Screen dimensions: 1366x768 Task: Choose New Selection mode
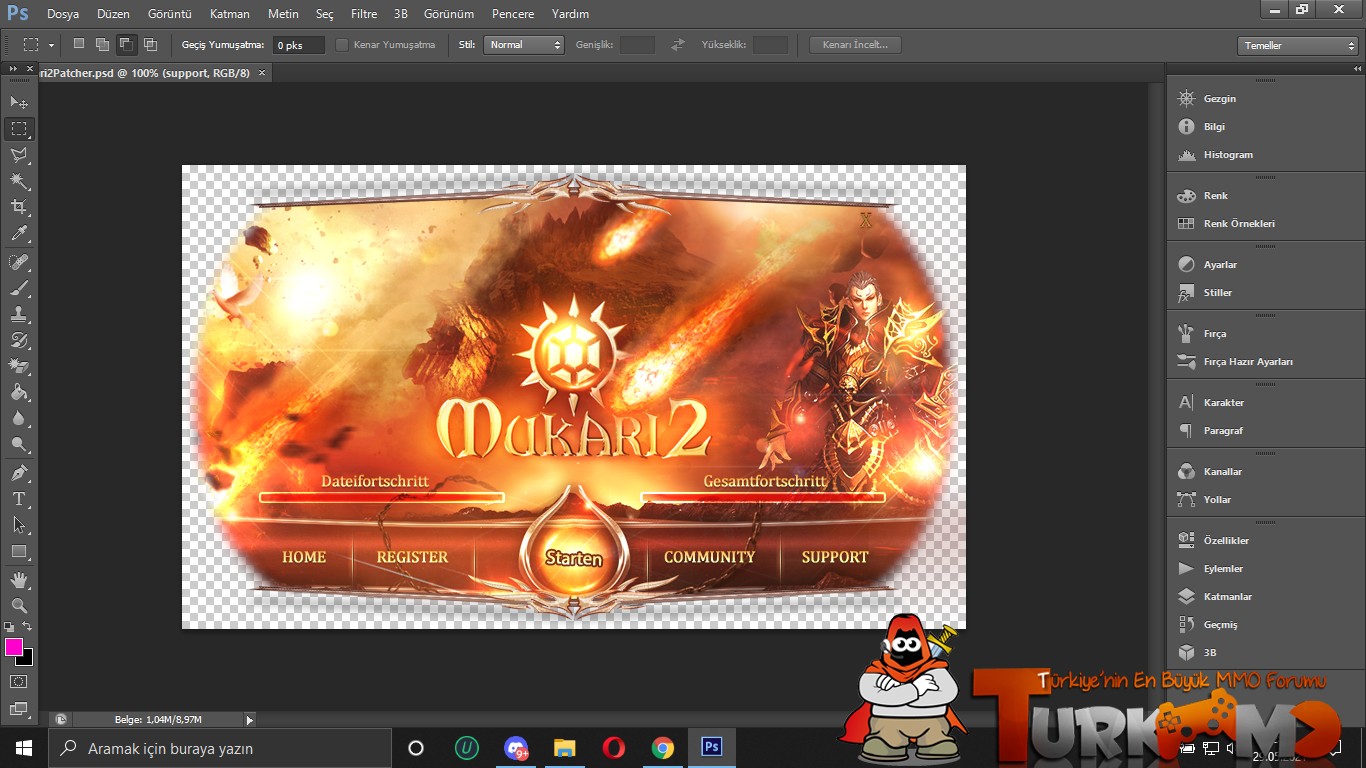coord(79,44)
